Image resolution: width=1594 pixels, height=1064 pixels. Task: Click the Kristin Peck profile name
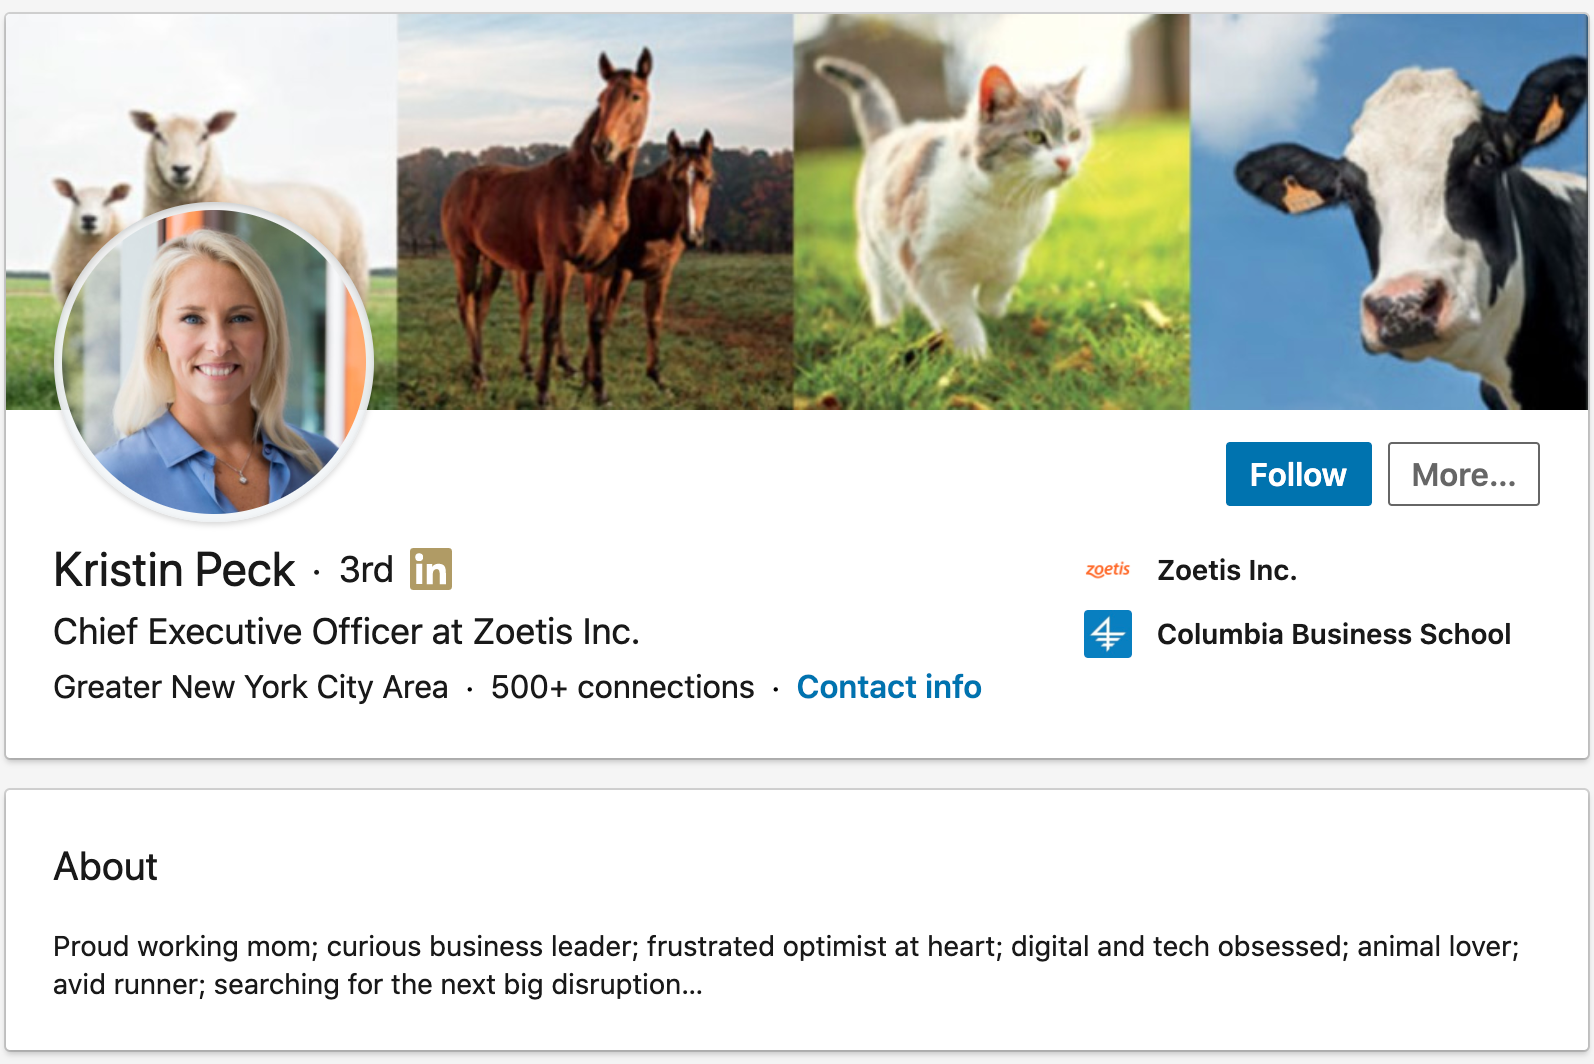click(174, 570)
